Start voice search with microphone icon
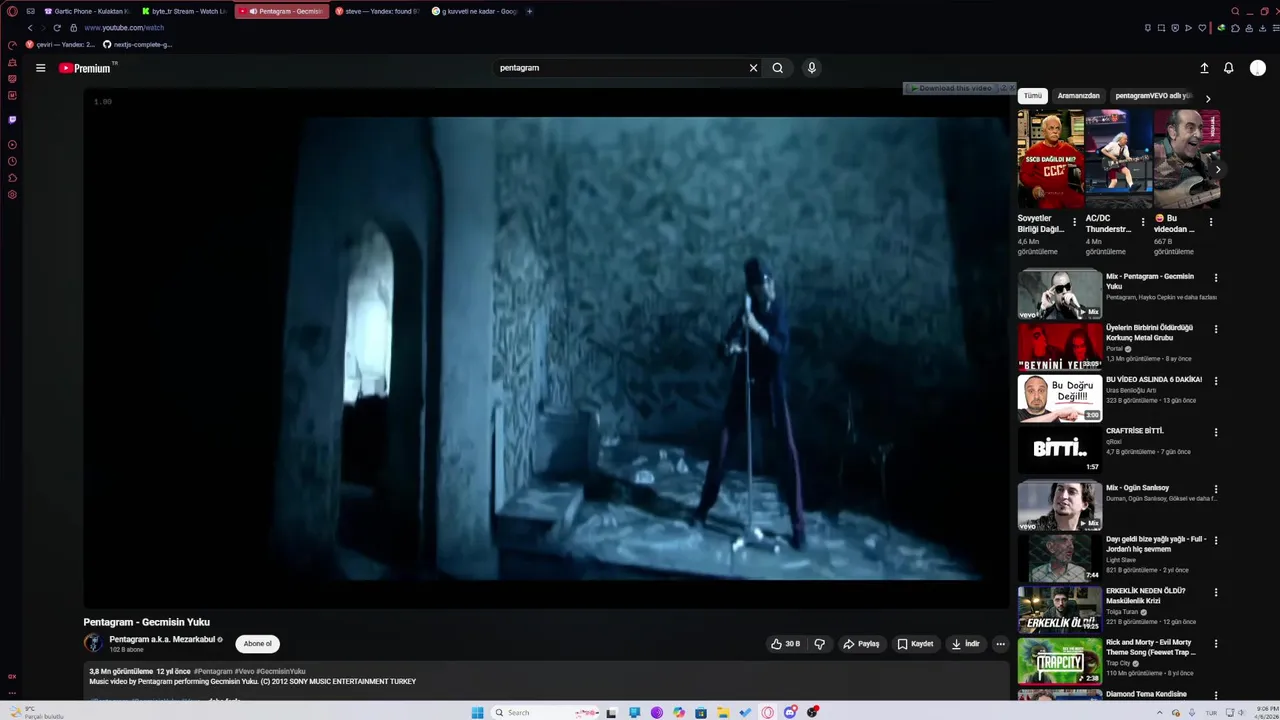Screen dimensions: 1280x720 (x=811, y=68)
